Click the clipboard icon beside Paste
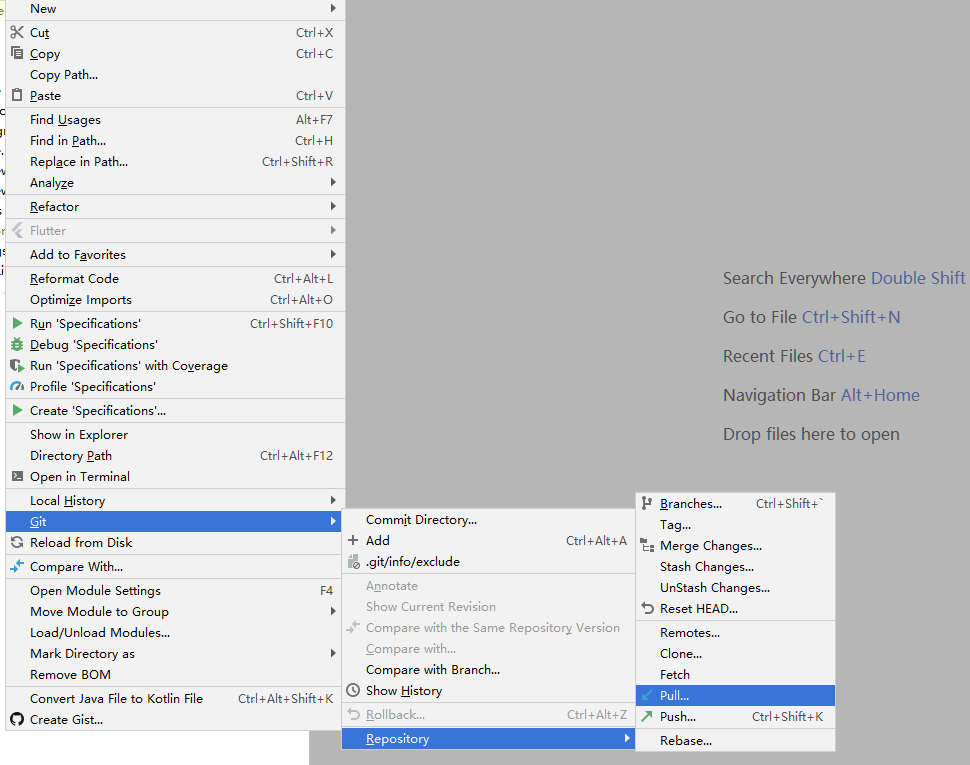The height and width of the screenshot is (765, 970). coord(18,95)
